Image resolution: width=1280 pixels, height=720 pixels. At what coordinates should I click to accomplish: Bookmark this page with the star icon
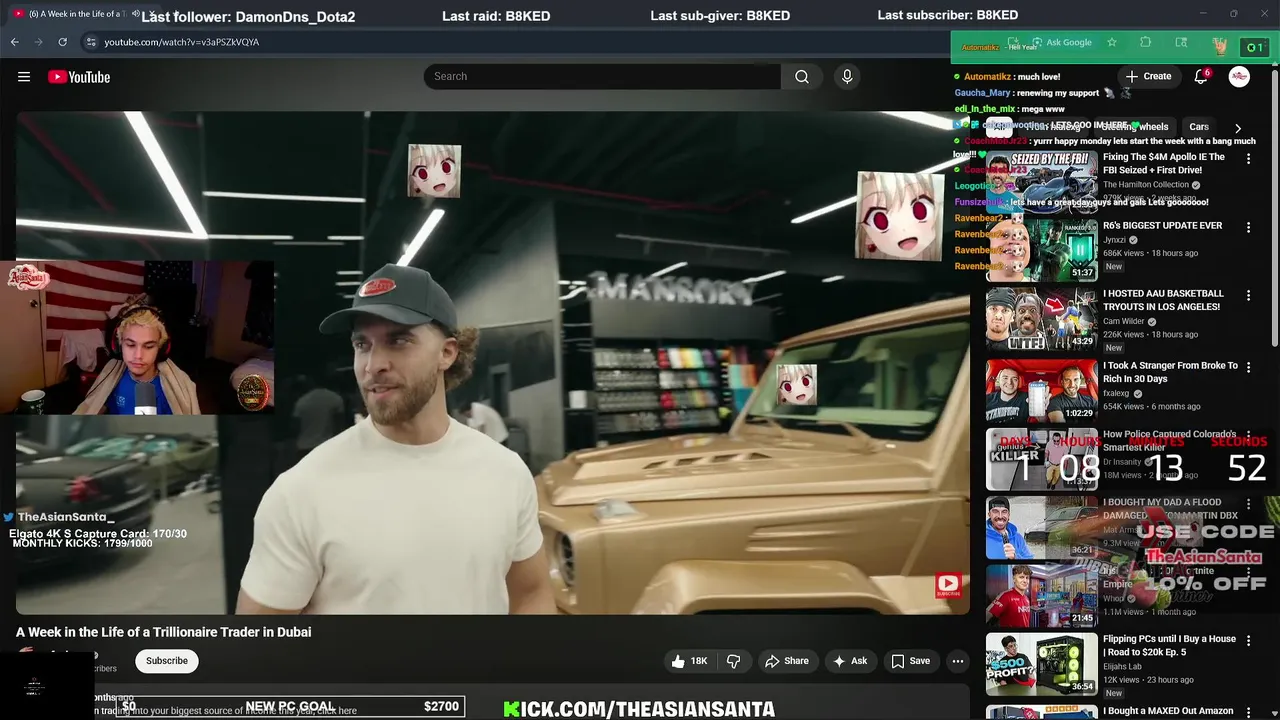[x=1111, y=42]
